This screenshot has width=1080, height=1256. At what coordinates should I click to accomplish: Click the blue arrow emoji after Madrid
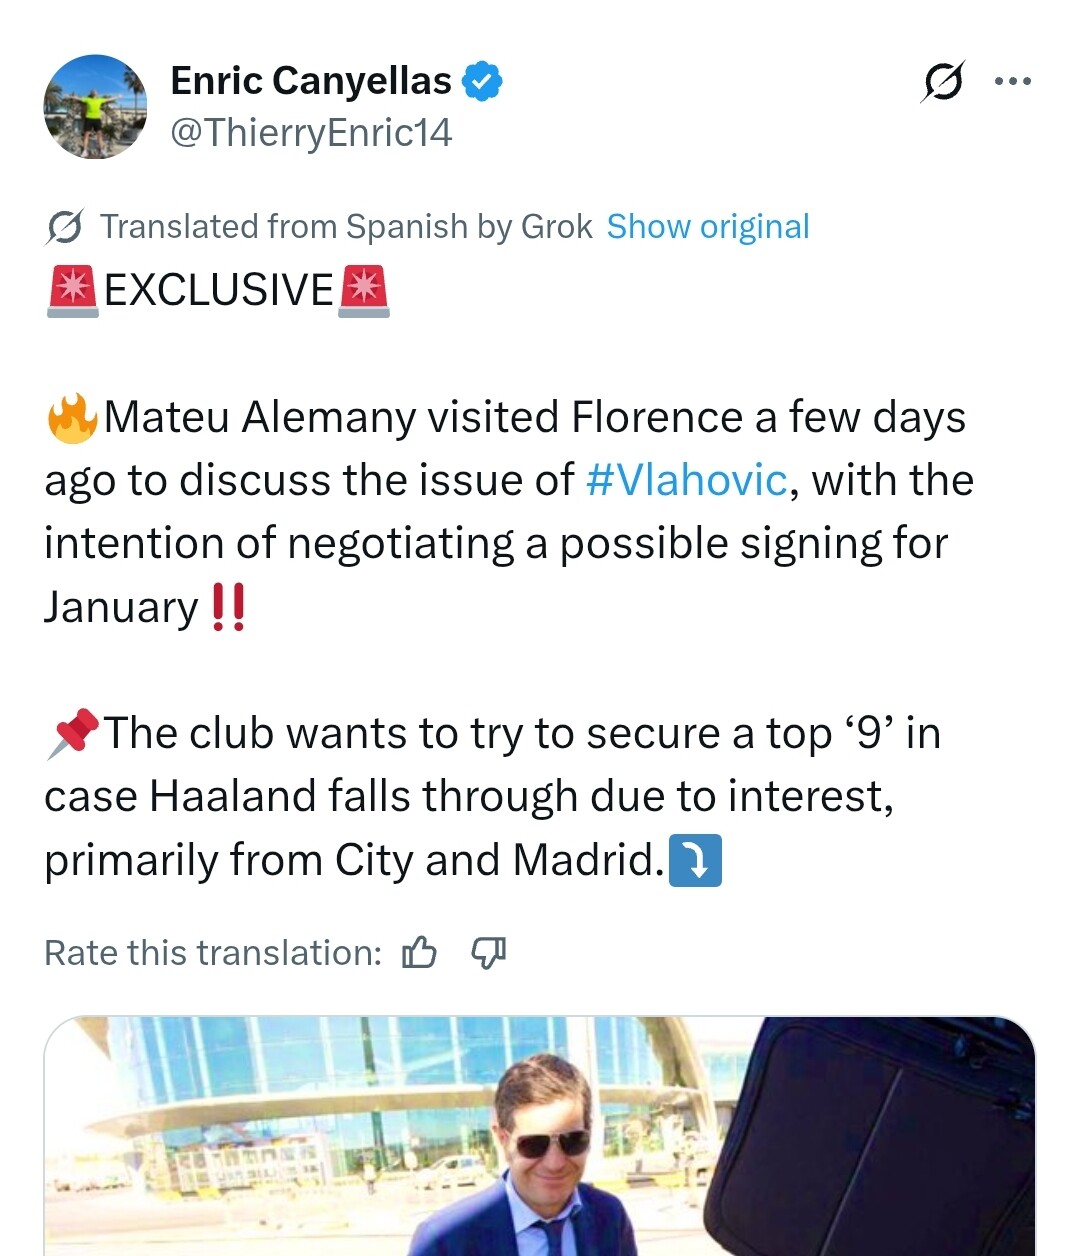[695, 861]
